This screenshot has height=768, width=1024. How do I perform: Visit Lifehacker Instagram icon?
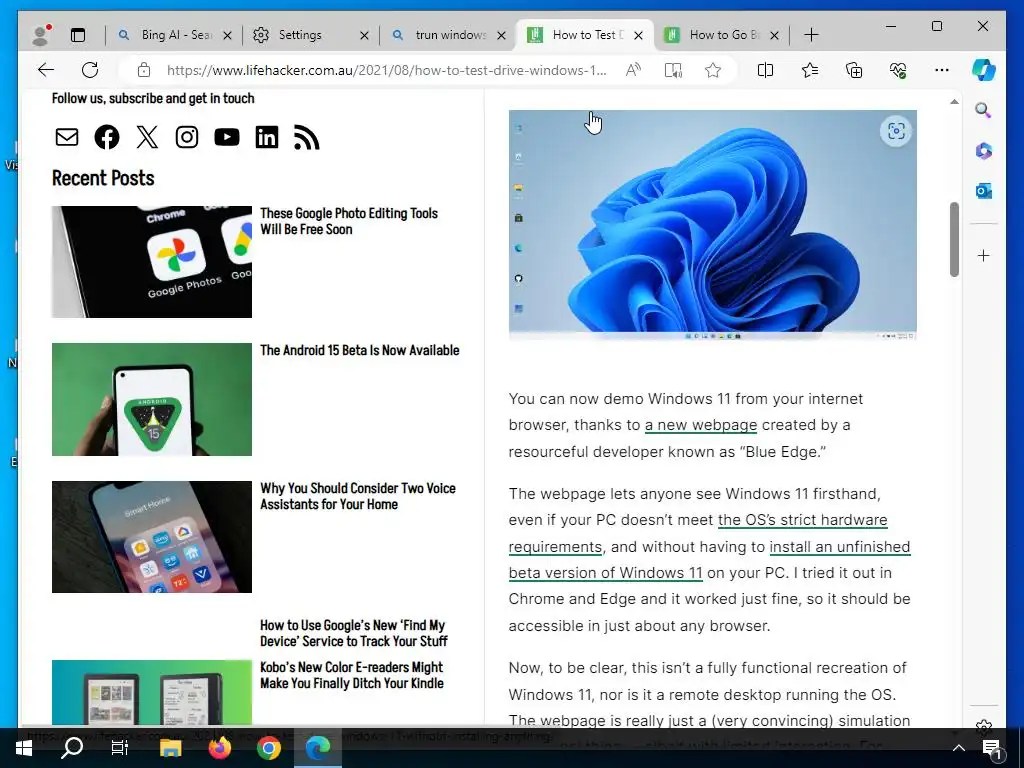pyautogui.click(x=187, y=137)
